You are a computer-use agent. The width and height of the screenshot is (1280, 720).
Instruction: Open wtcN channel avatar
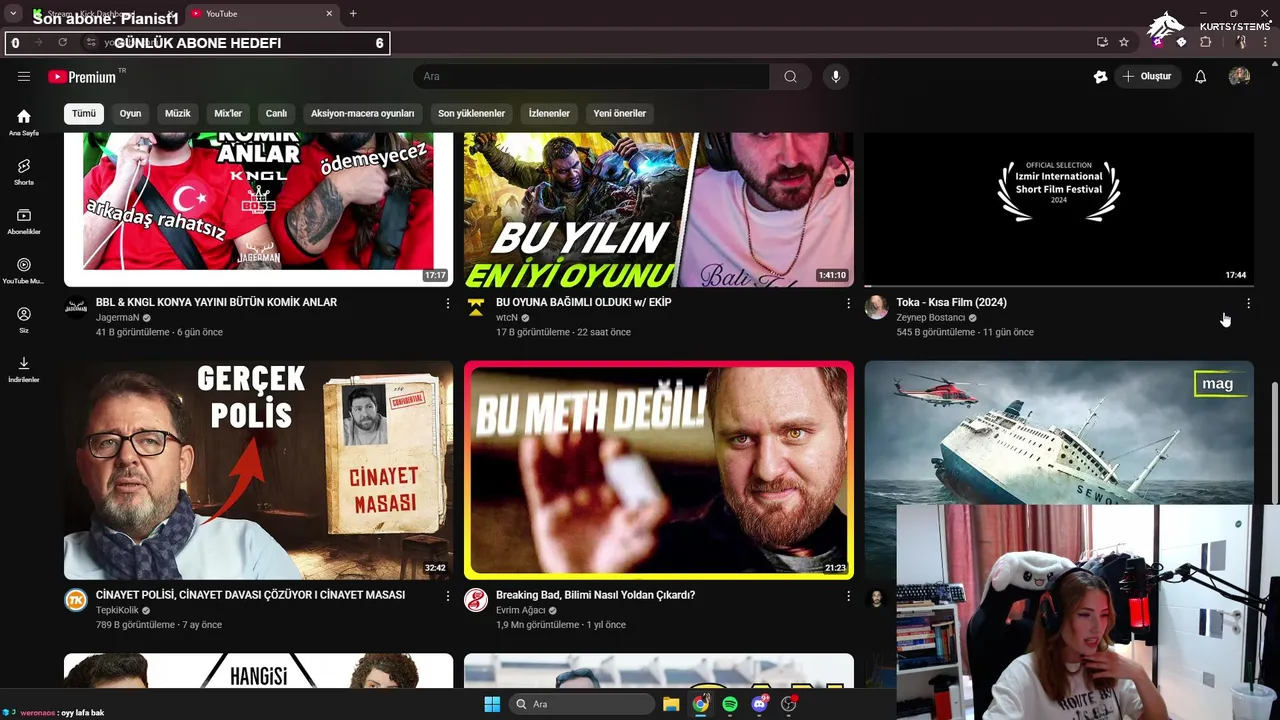476,307
